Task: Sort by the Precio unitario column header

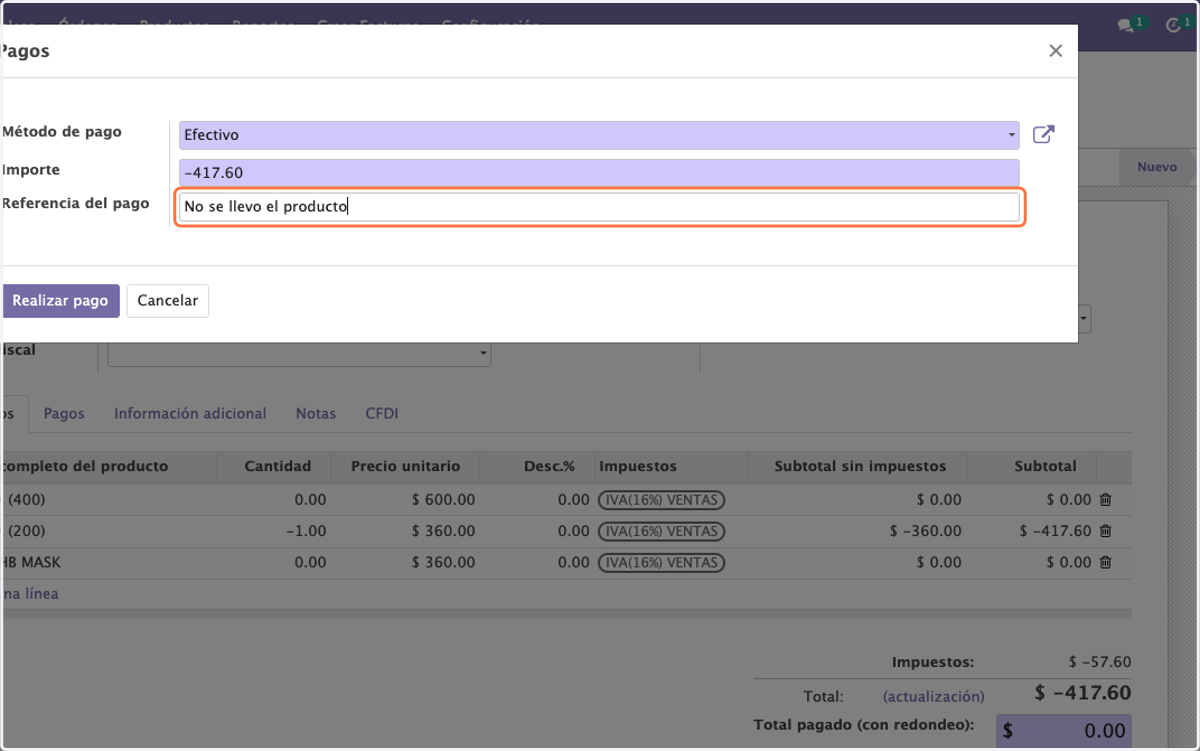Action: point(405,466)
